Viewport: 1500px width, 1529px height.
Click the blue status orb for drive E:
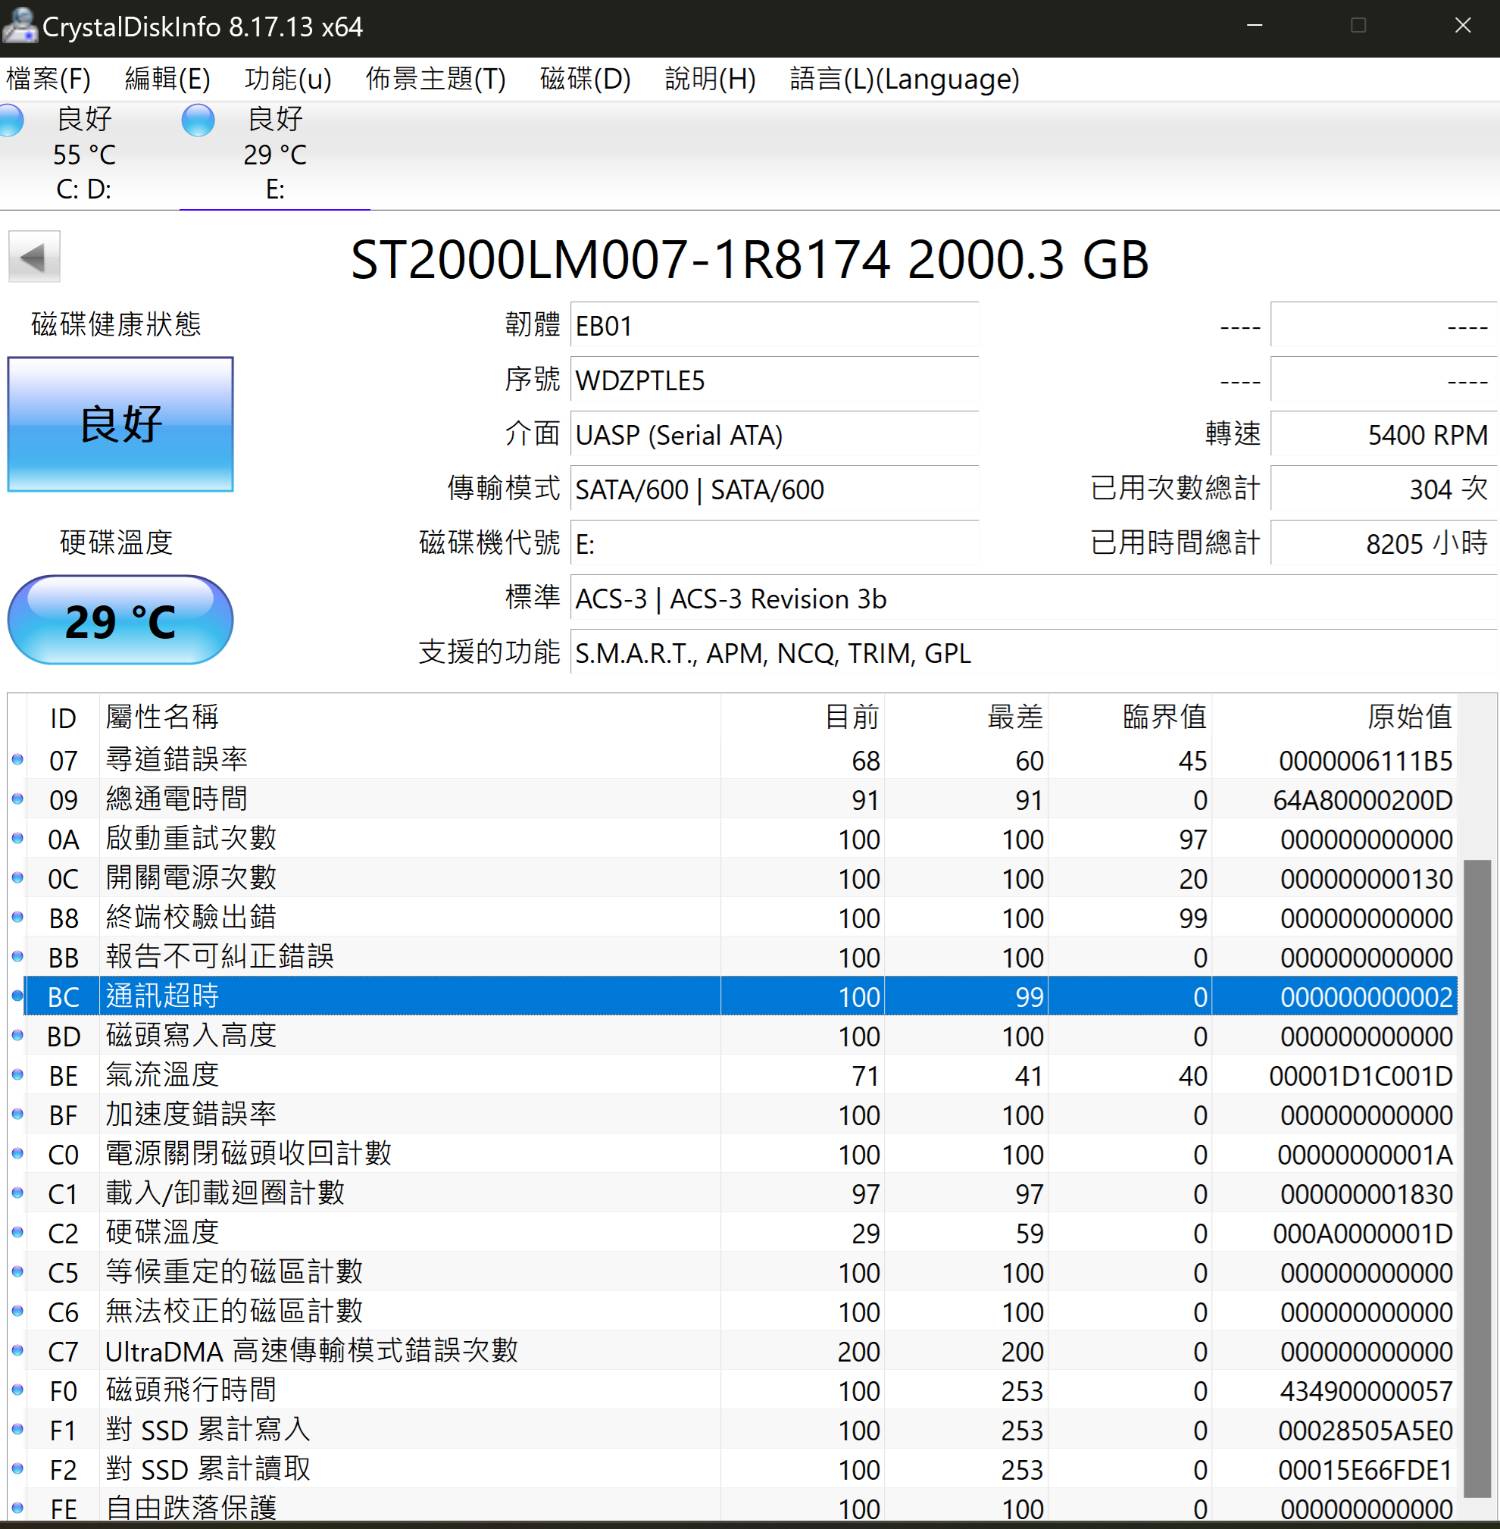coord(198,120)
